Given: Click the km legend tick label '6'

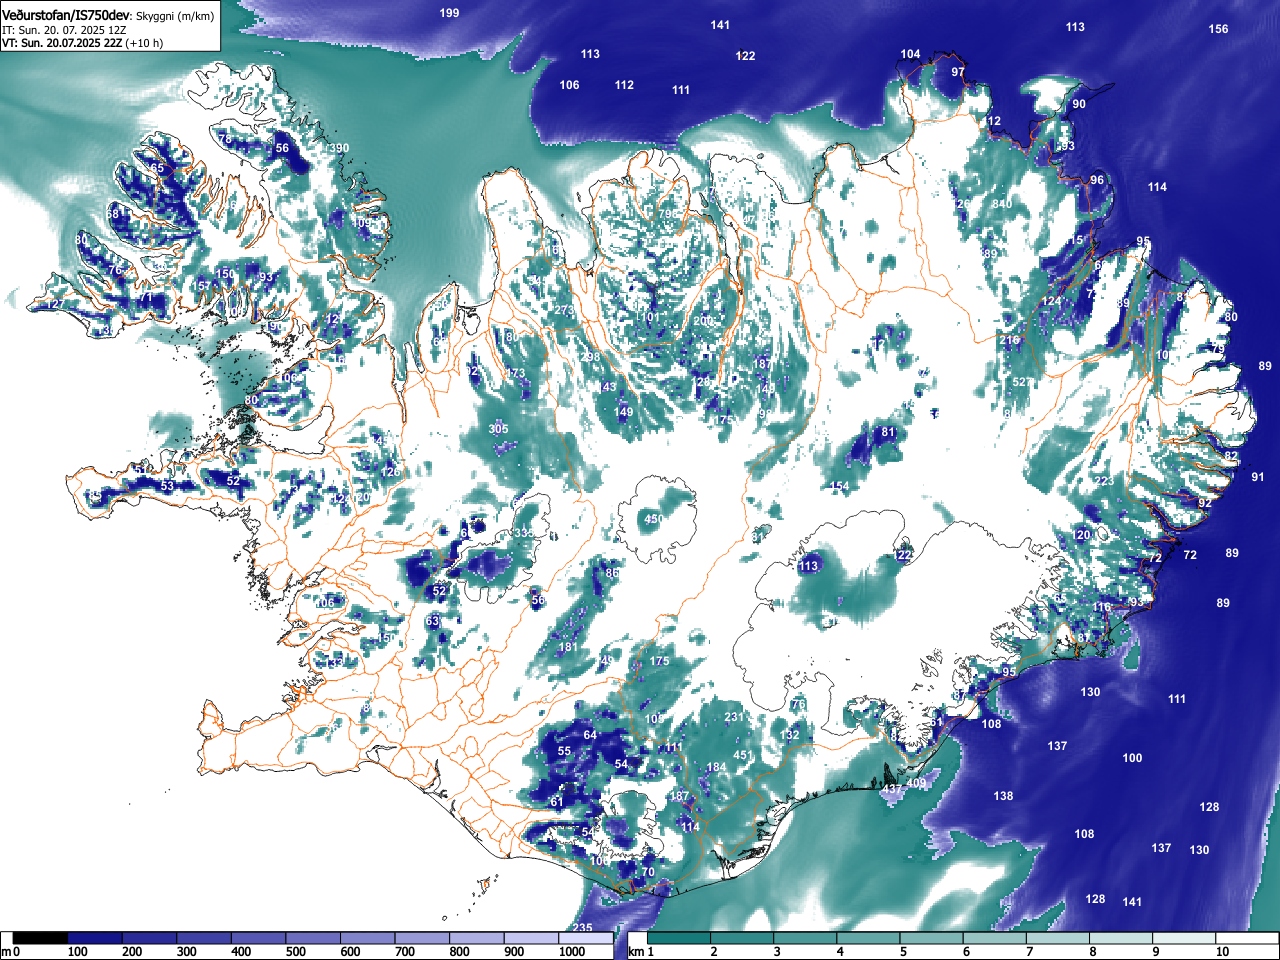Looking at the screenshot, I should 966,952.
